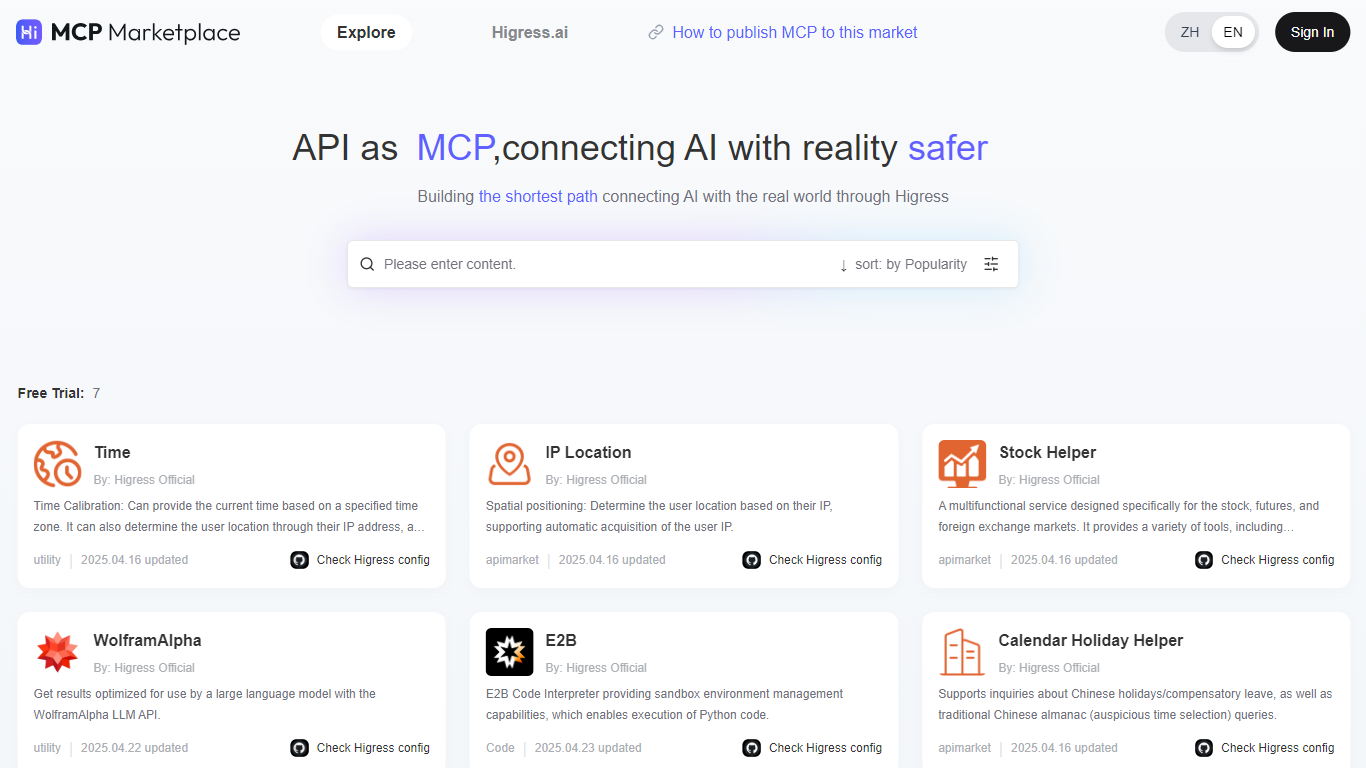Image resolution: width=1366 pixels, height=768 pixels.
Task: Click GitHub icon on the E2B card
Action: pyautogui.click(x=751, y=748)
